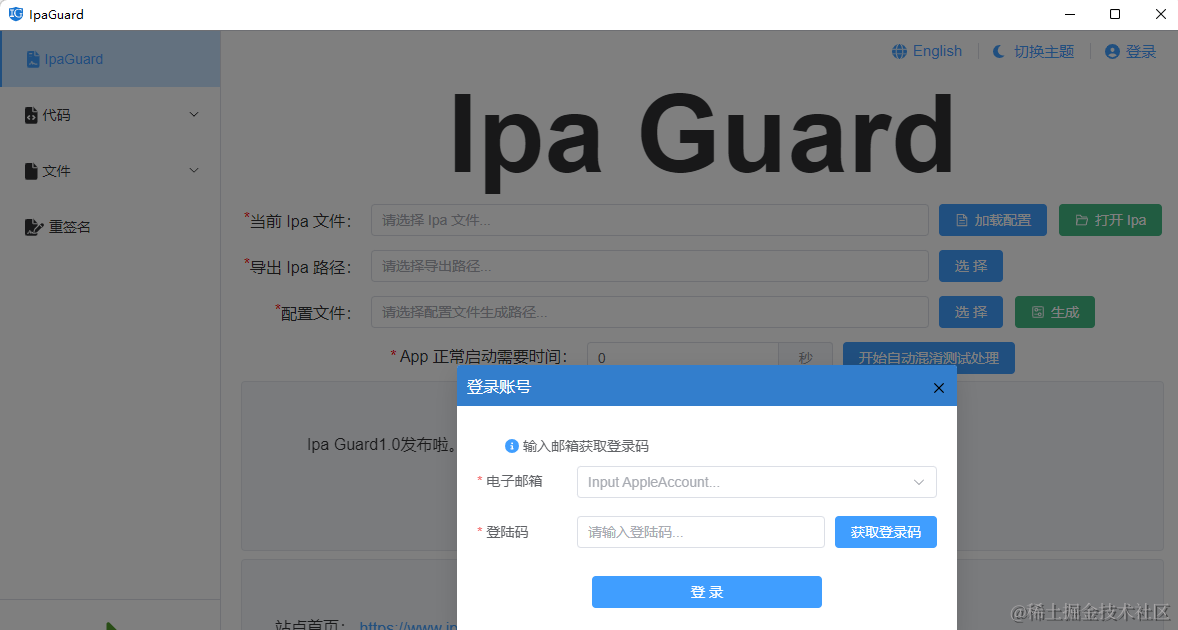Click the 打开 Ipa button
Screen dimensions: 1178x630
coord(1110,220)
